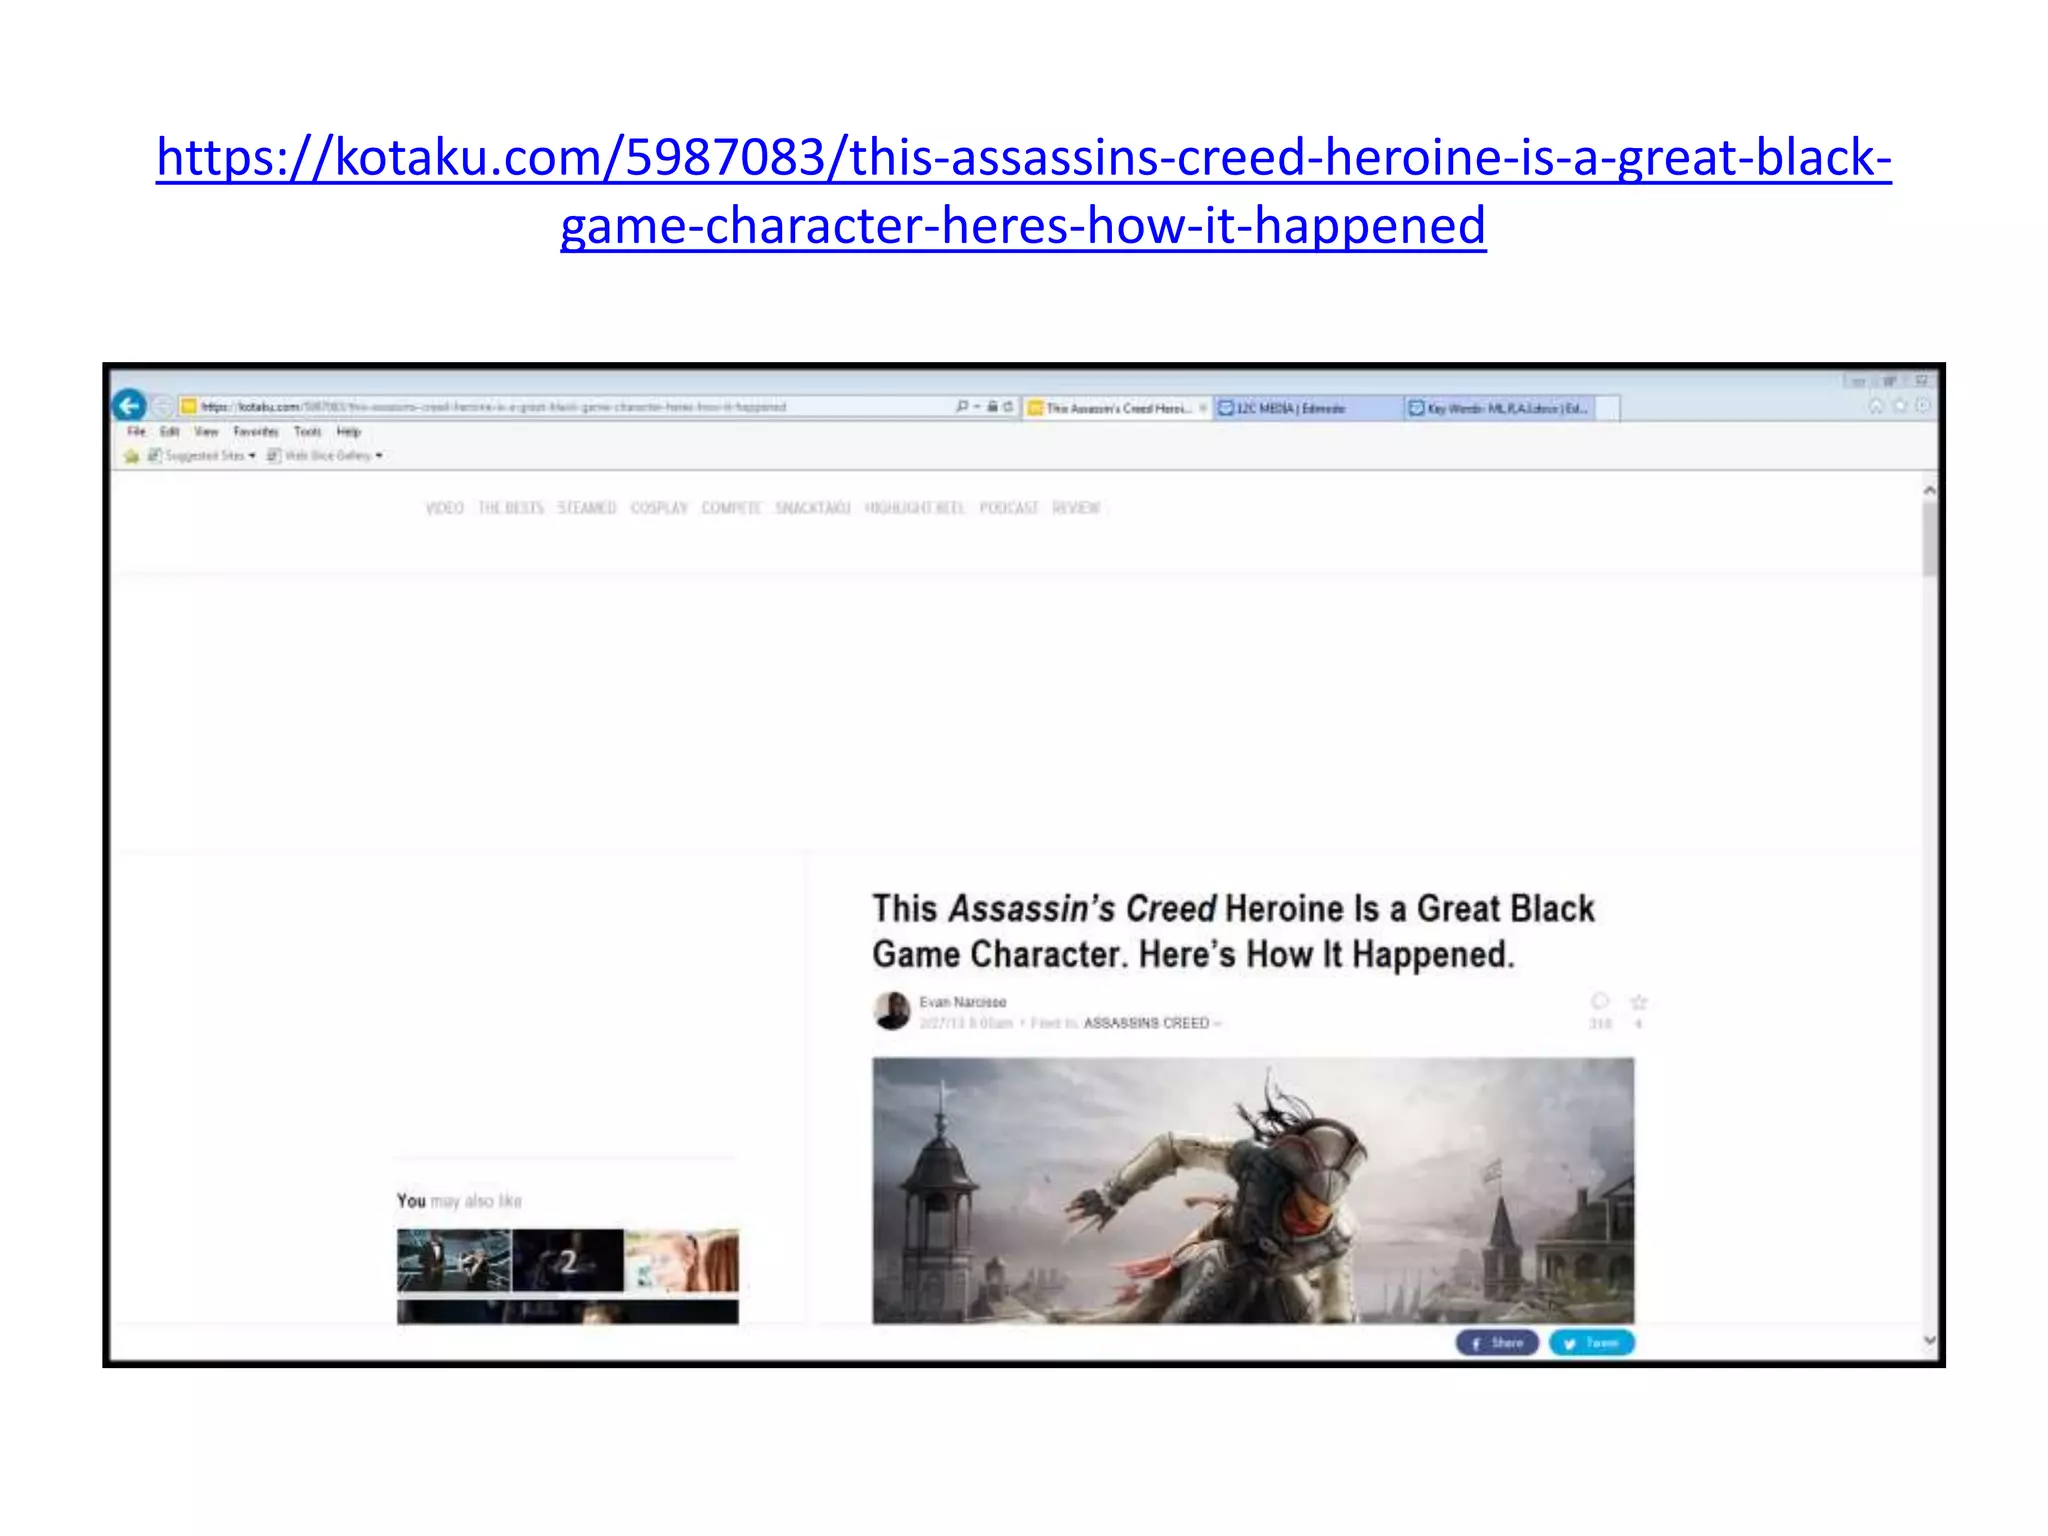Open the SNACKTAKU section link
2048x1536 pixels.
(813, 508)
